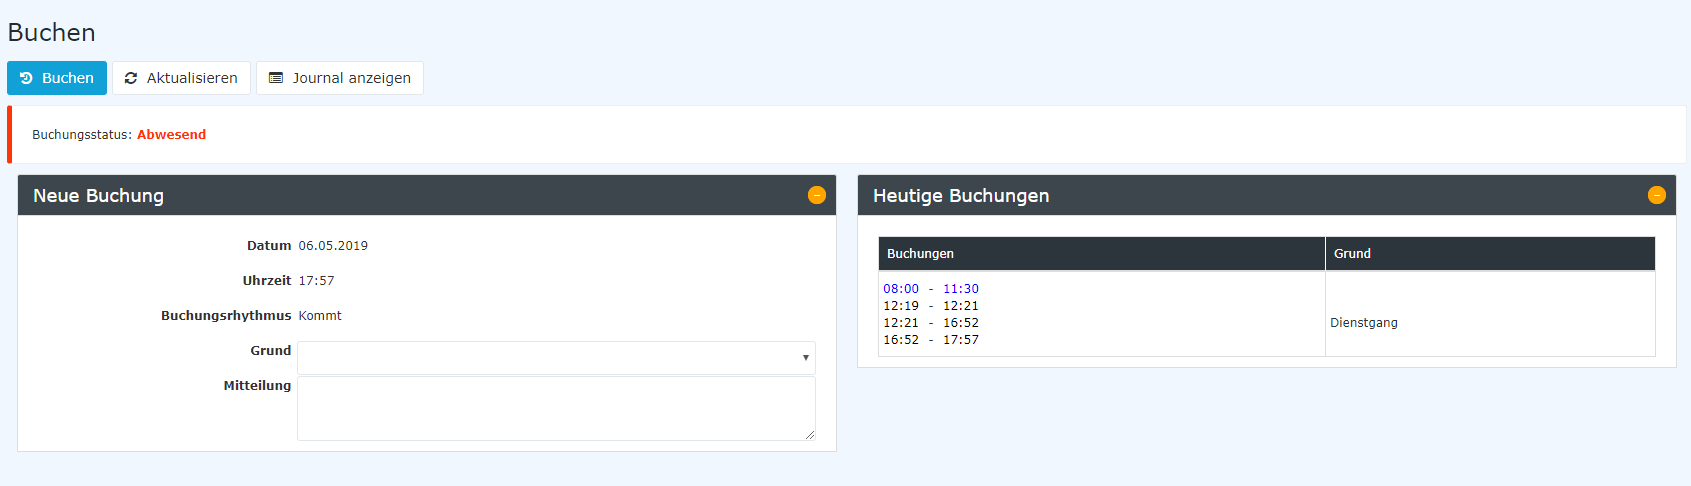Screen dimensions: 1691x486
Task: Collapse the Neue Buchung panel
Action: tap(817, 195)
